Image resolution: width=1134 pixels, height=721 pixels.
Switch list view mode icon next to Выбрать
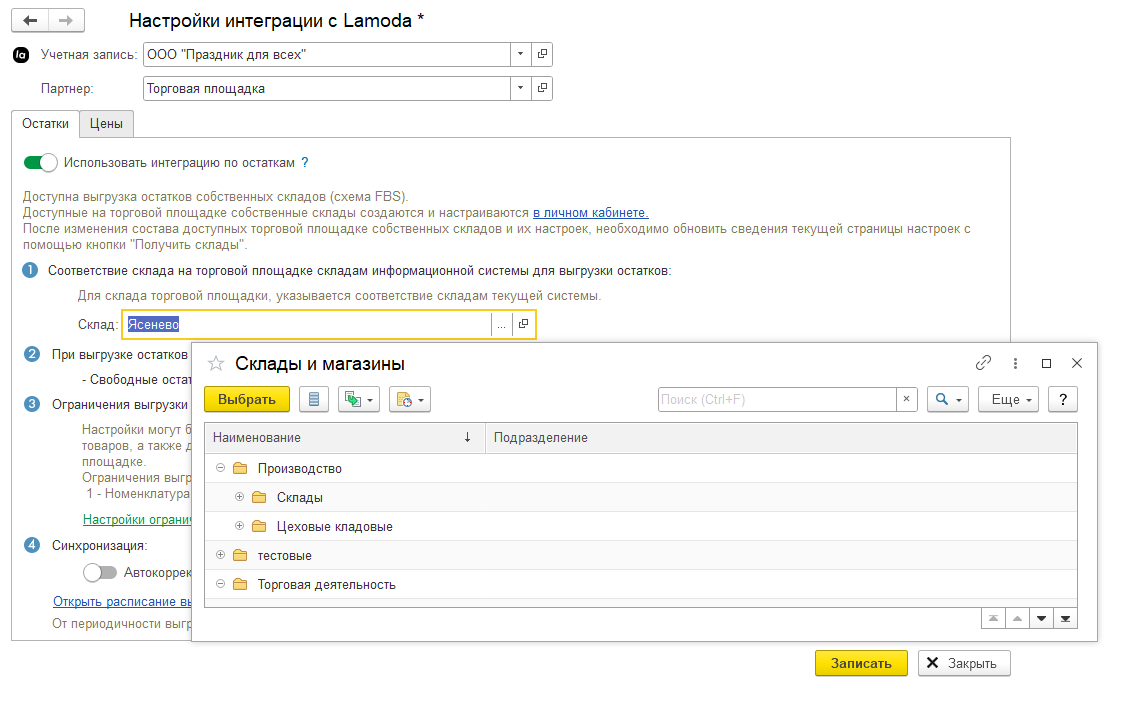[x=314, y=399]
